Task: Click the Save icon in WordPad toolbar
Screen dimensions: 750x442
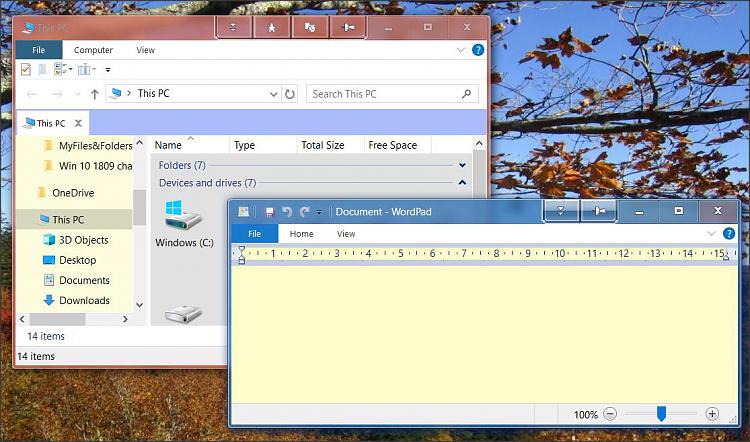Action: pyautogui.click(x=269, y=211)
